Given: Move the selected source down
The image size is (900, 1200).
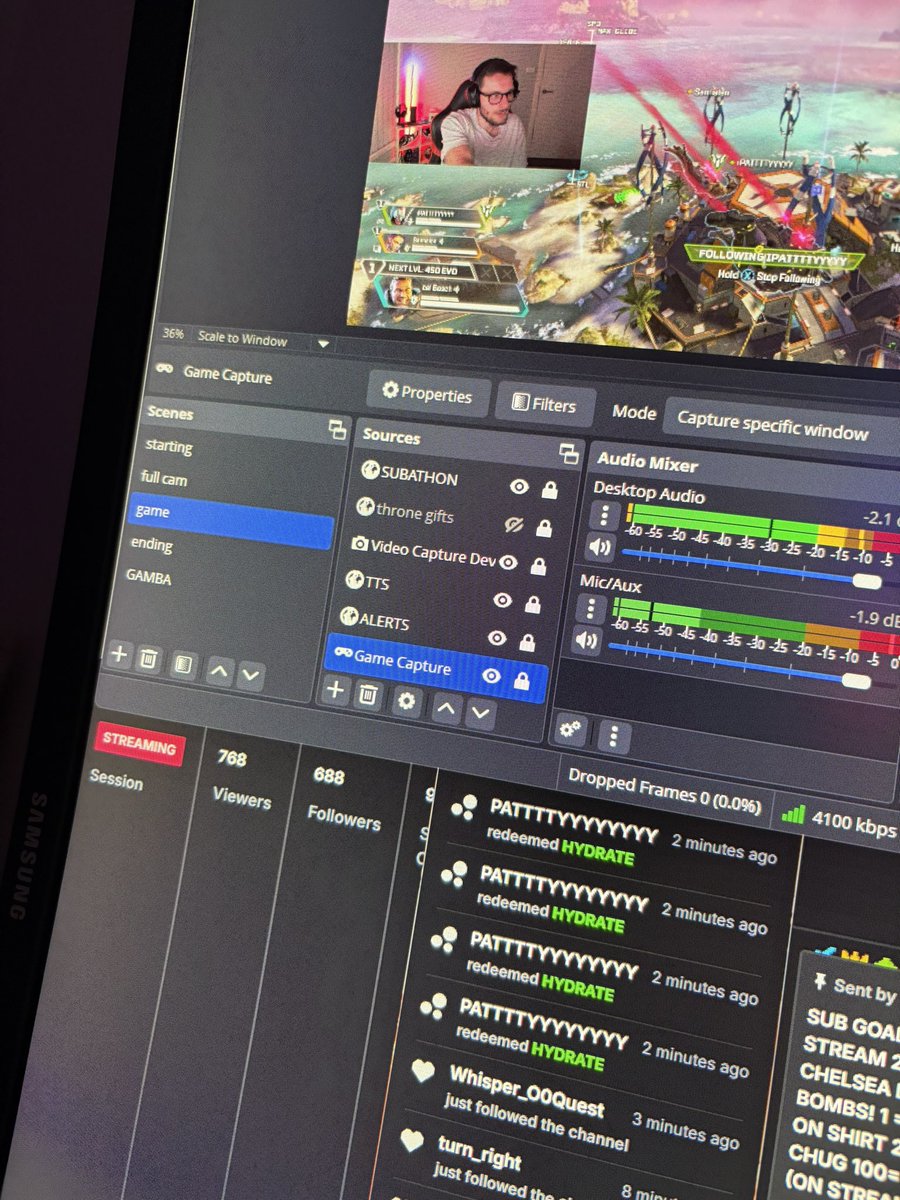Looking at the screenshot, I should click(481, 712).
